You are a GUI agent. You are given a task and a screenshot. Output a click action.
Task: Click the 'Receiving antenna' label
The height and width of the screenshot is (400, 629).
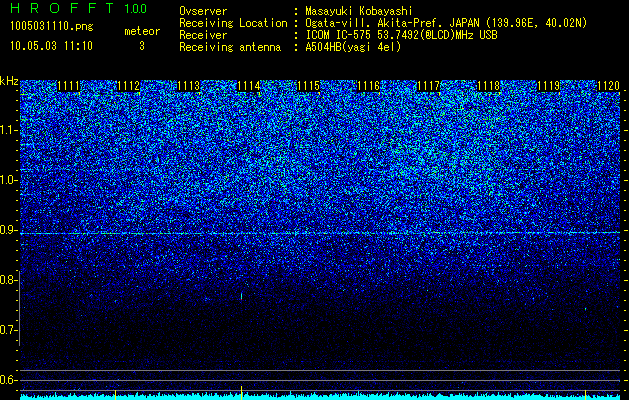click(230, 47)
